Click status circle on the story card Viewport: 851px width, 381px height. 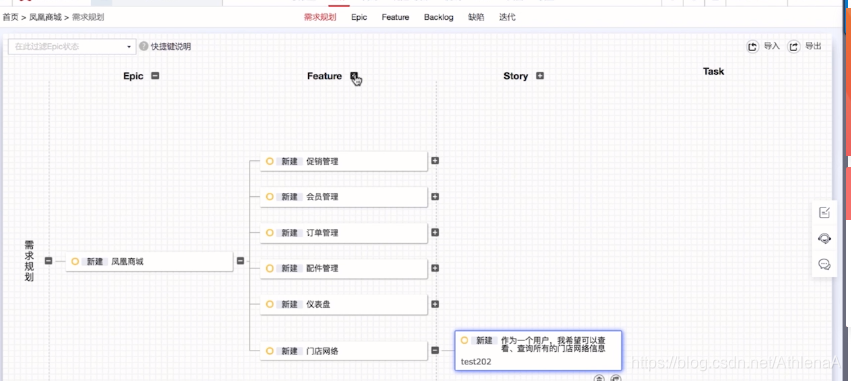(464, 340)
